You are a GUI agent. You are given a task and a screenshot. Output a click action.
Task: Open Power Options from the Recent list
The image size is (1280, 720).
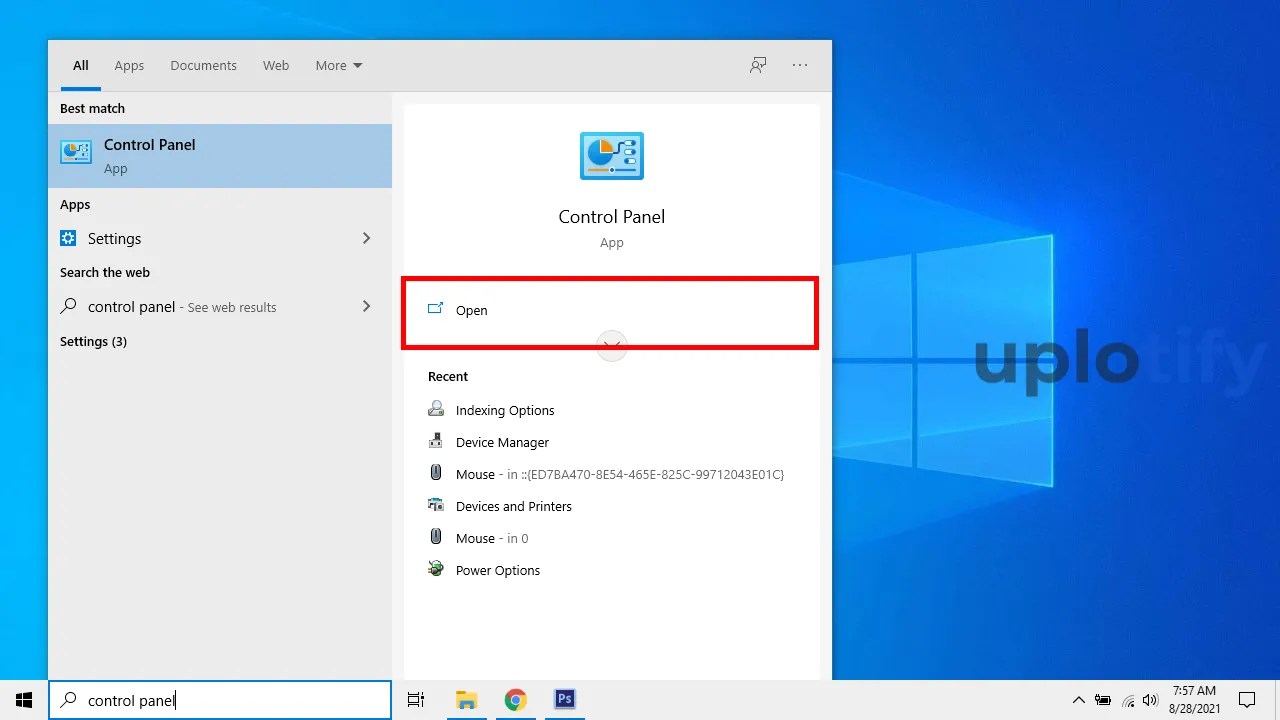484,570
